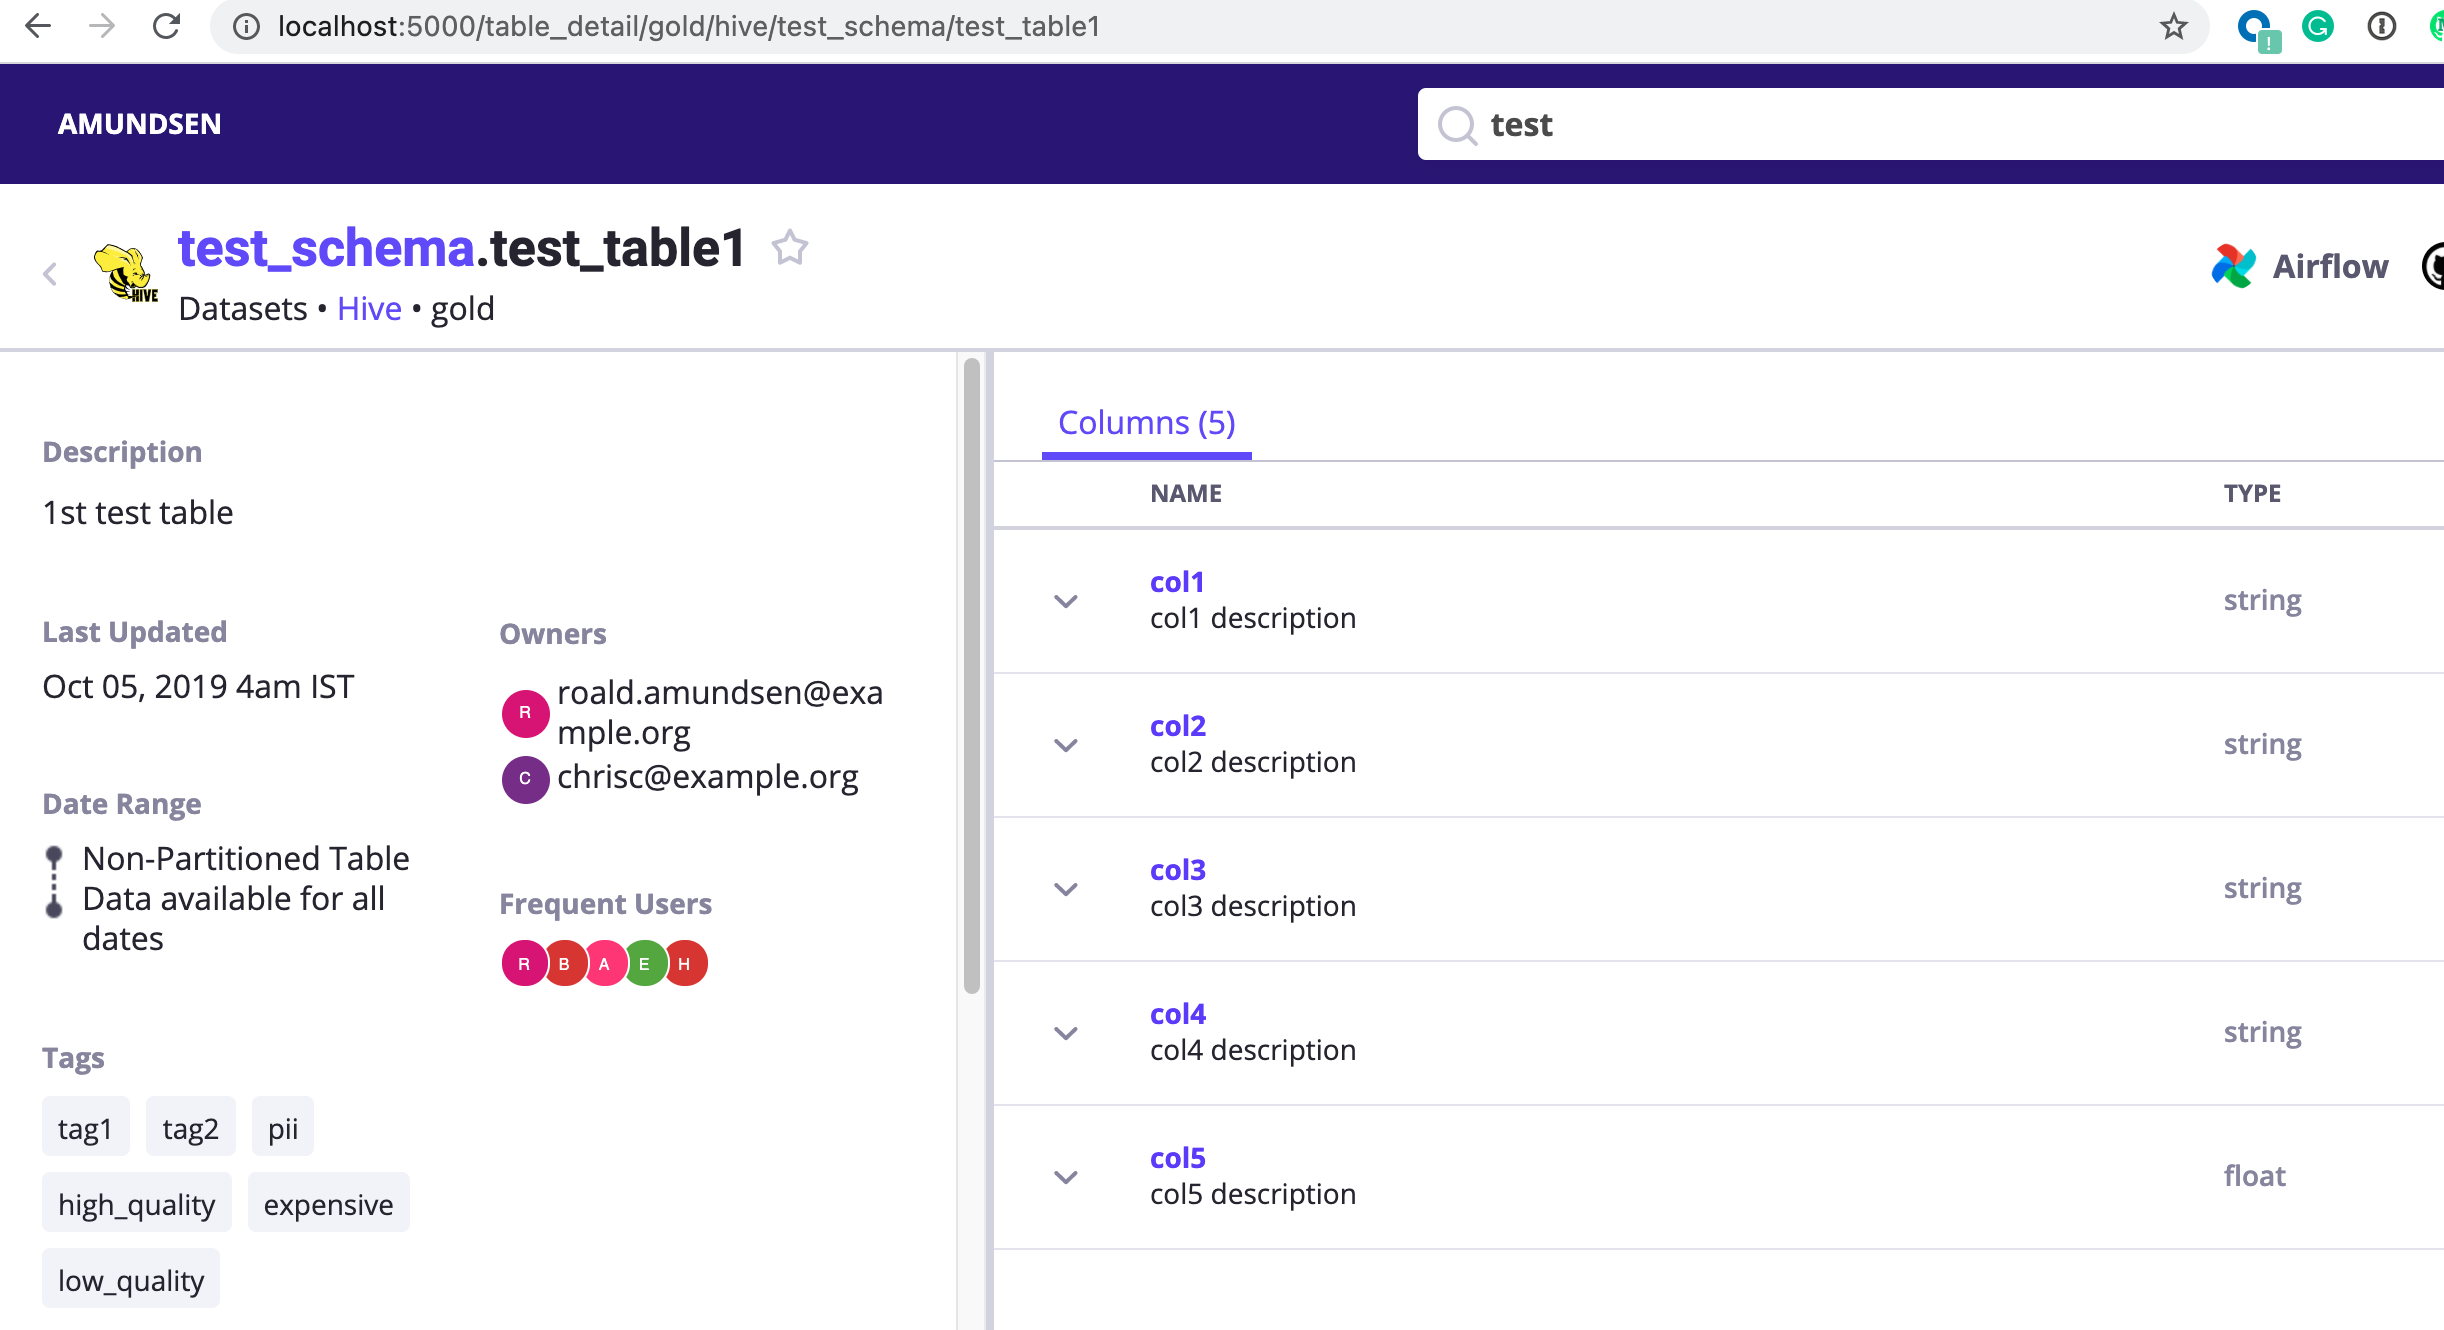This screenshot has width=2444, height=1330.
Task: Toggle the favorite star beside test_table1
Action: [x=790, y=248]
